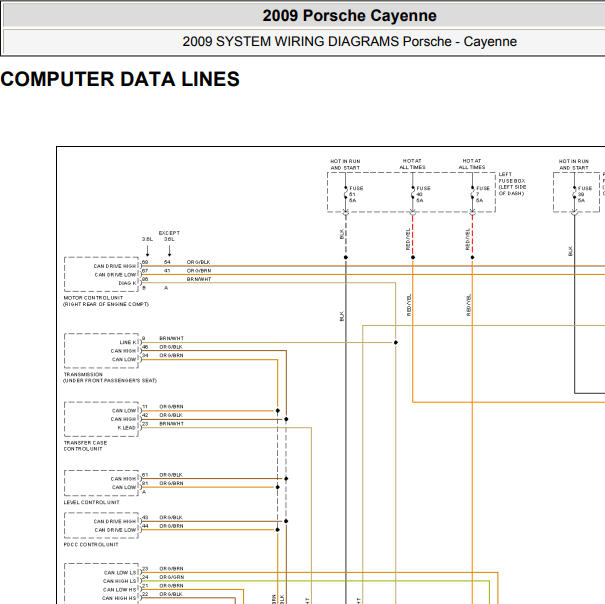This screenshot has width=605, height=604.
Task: Click the COMPUTER DATA LINES heading
Action: pos(120,79)
